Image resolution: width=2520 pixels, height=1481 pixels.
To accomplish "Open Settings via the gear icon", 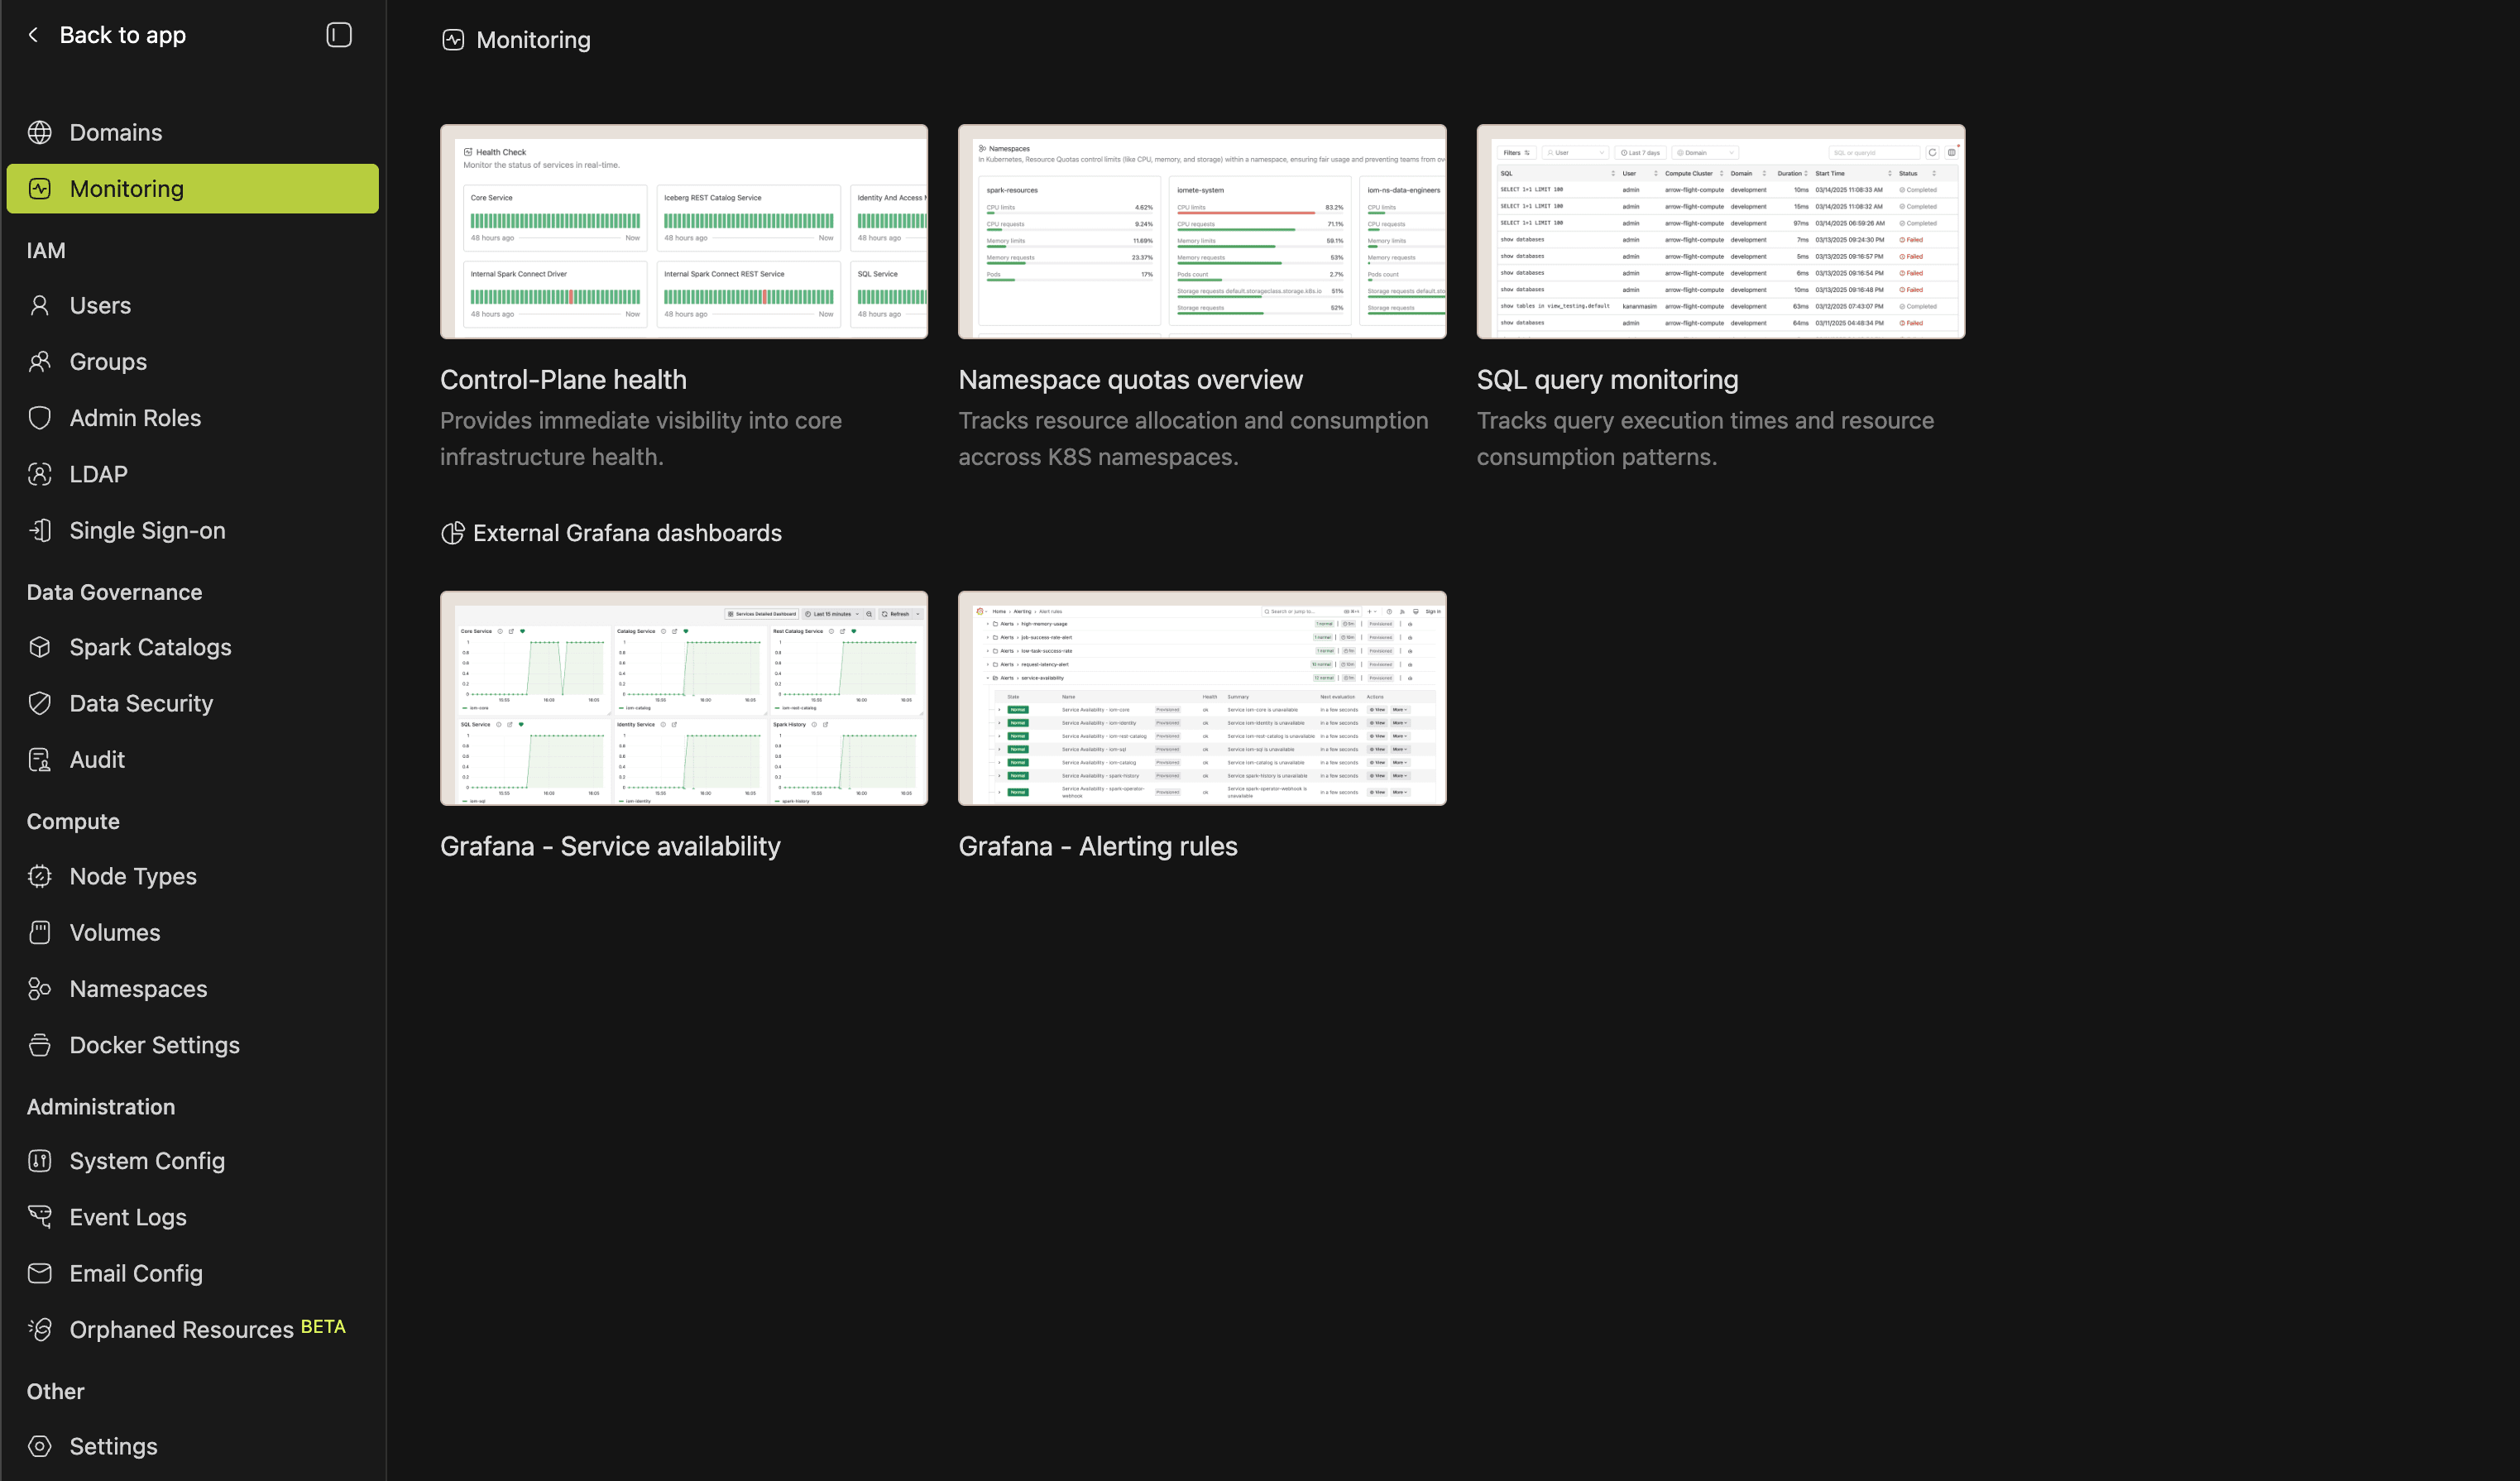I will pyautogui.click(x=40, y=1445).
